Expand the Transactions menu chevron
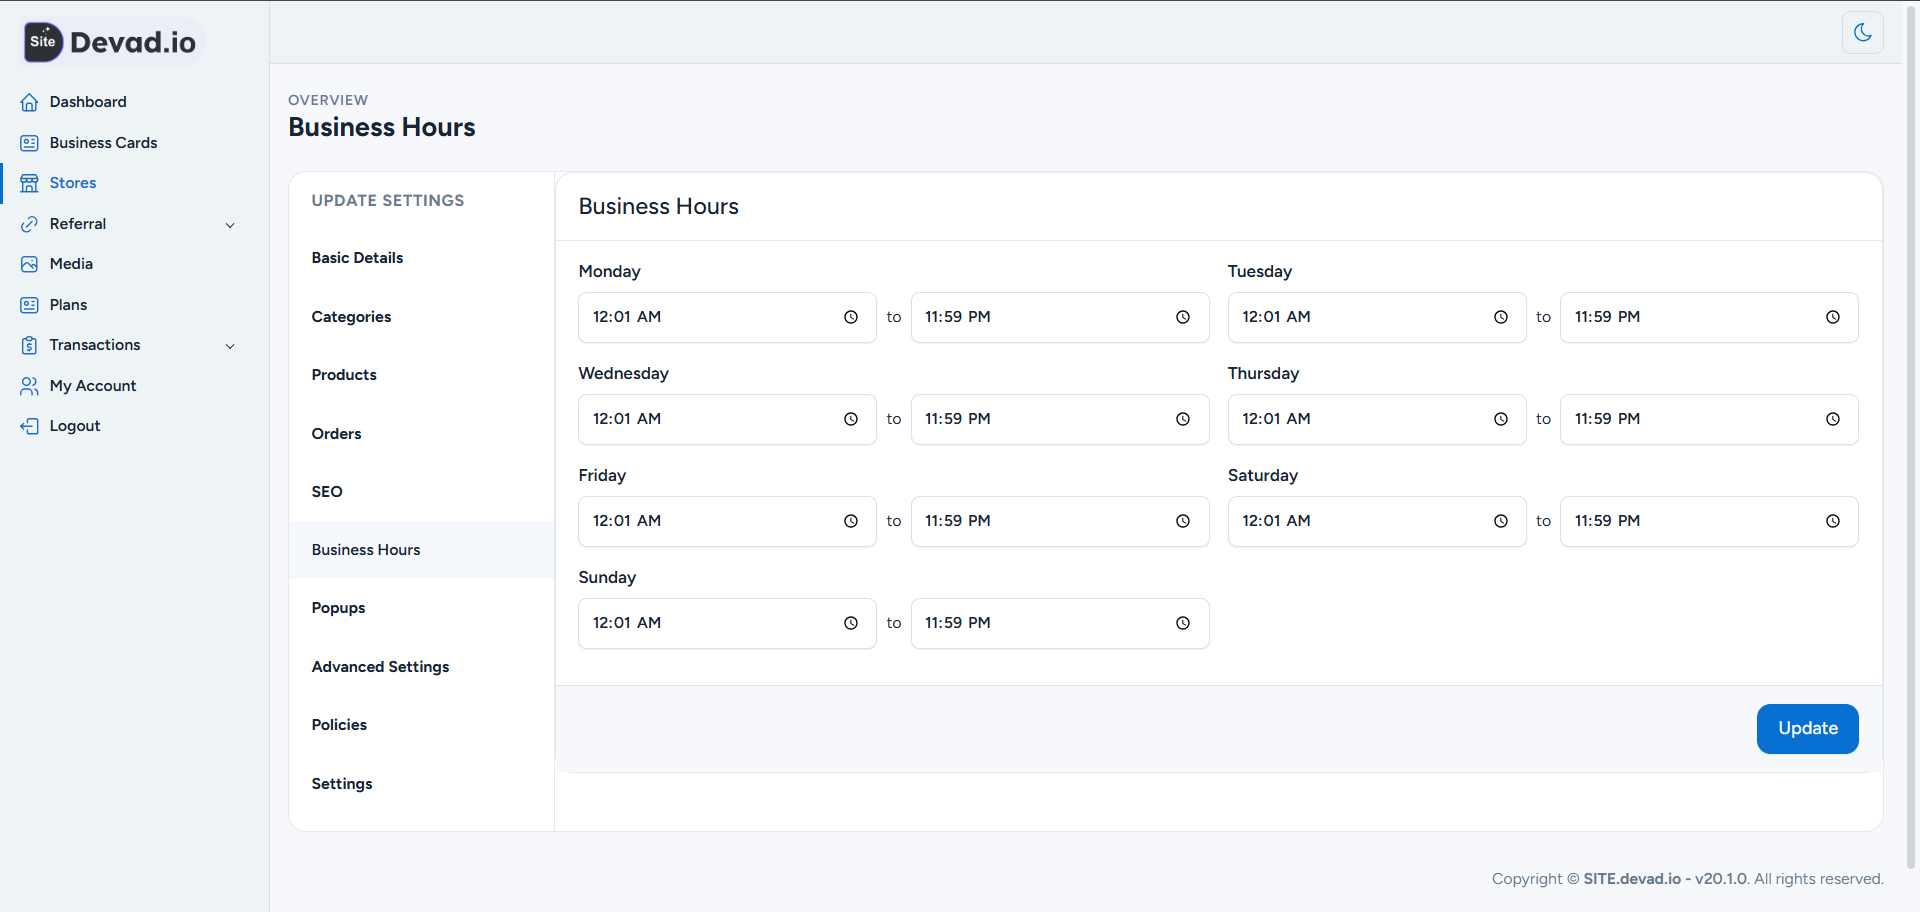 click(x=231, y=345)
